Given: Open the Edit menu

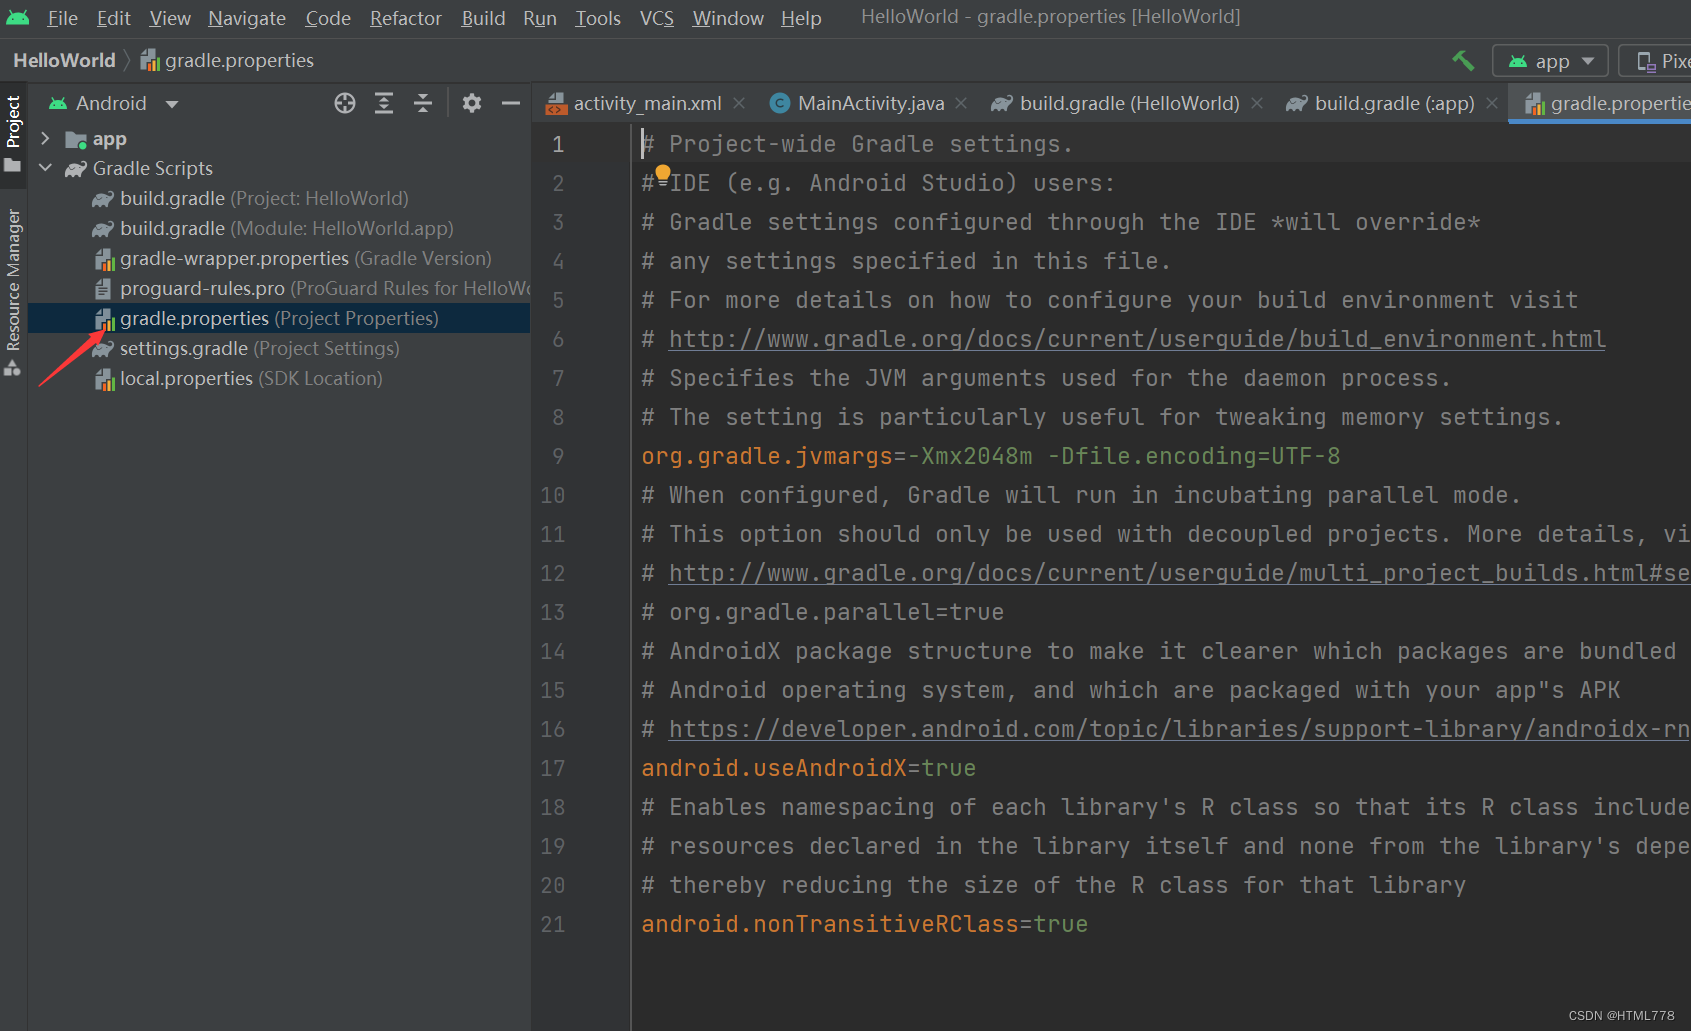Looking at the screenshot, I should tap(114, 18).
